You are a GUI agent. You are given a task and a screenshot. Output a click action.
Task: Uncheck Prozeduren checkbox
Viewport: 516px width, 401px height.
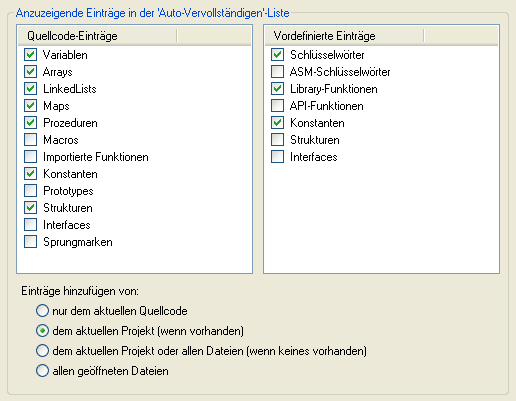pyautogui.click(x=30, y=123)
